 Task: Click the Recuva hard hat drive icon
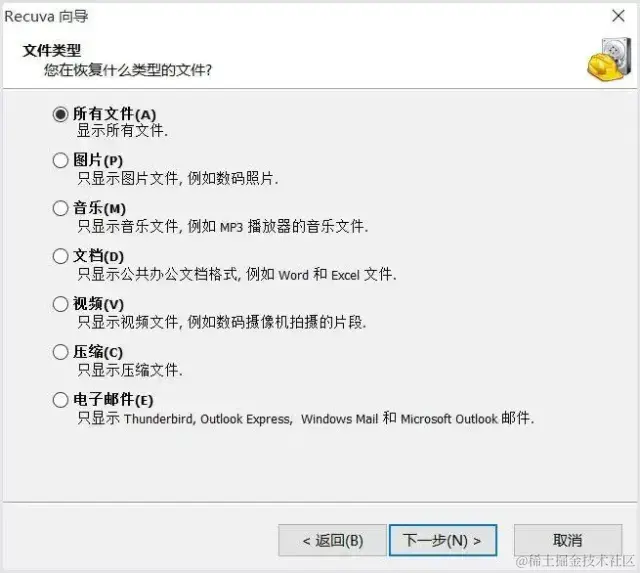click(x=610, y=59)
